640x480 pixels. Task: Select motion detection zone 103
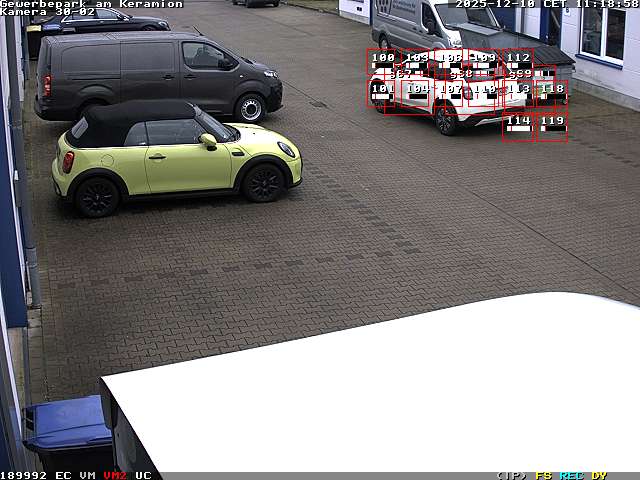click(x=416, y=63)
